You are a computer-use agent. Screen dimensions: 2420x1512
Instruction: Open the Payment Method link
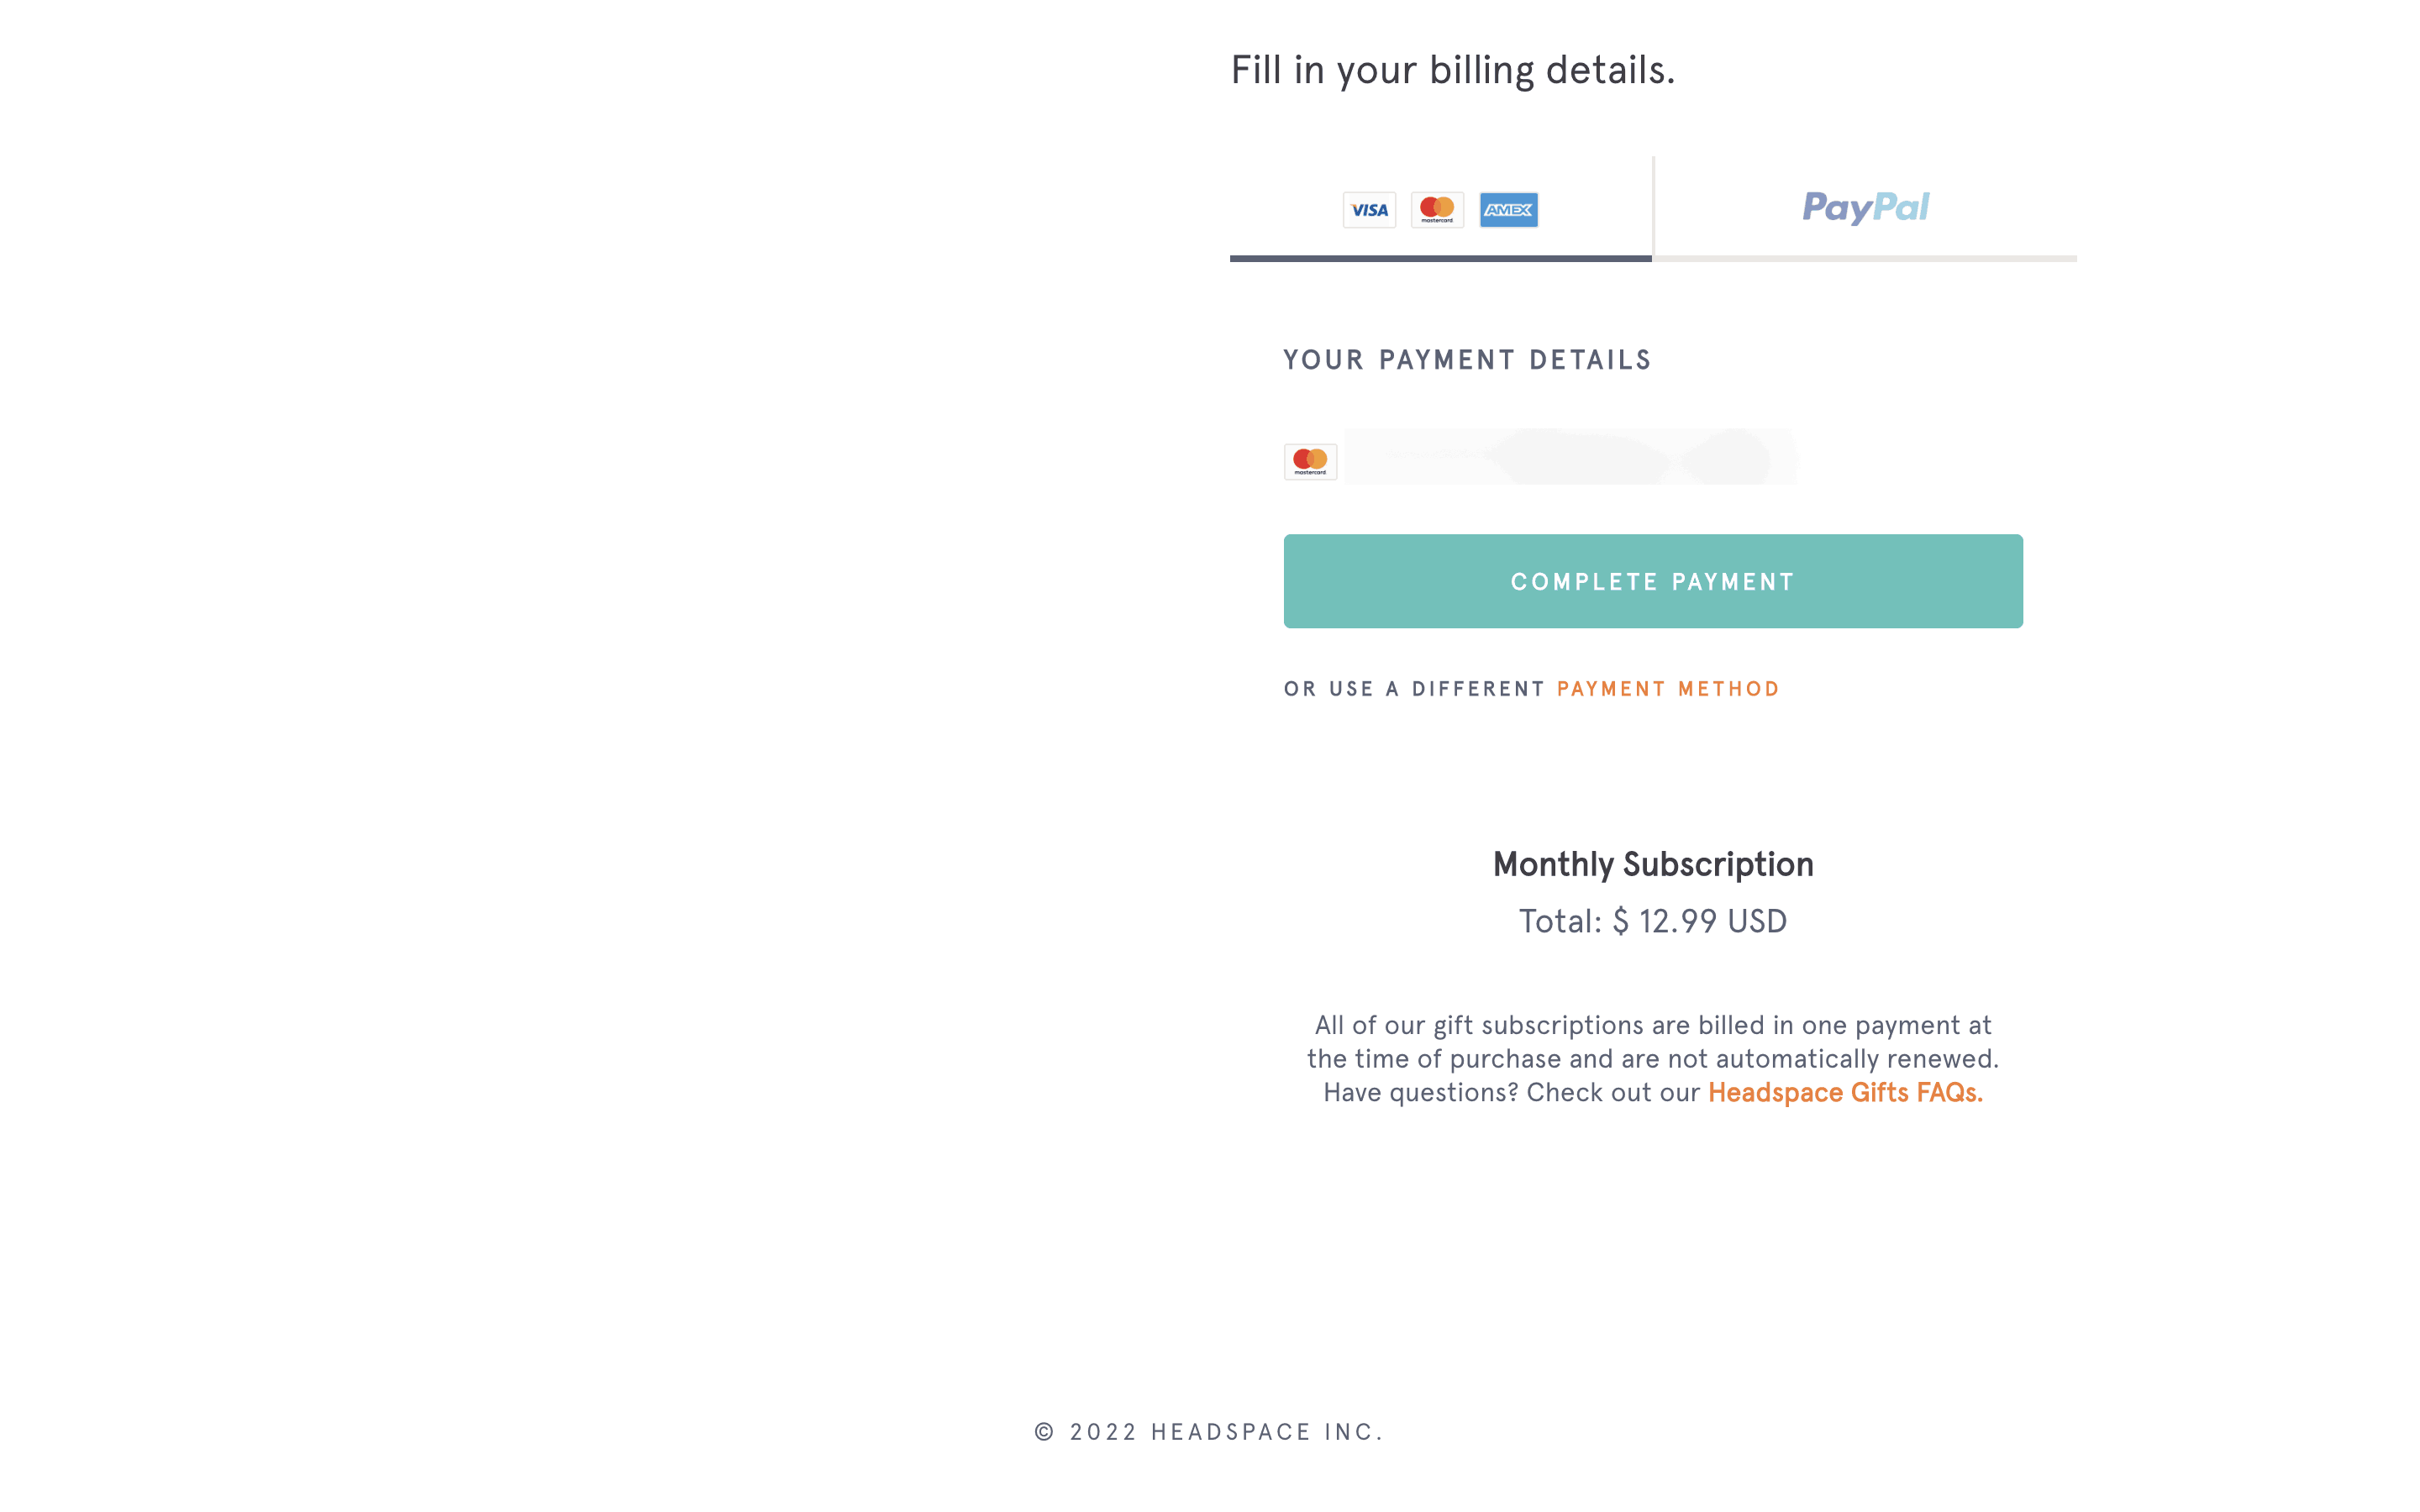[x=1668, y=689]
